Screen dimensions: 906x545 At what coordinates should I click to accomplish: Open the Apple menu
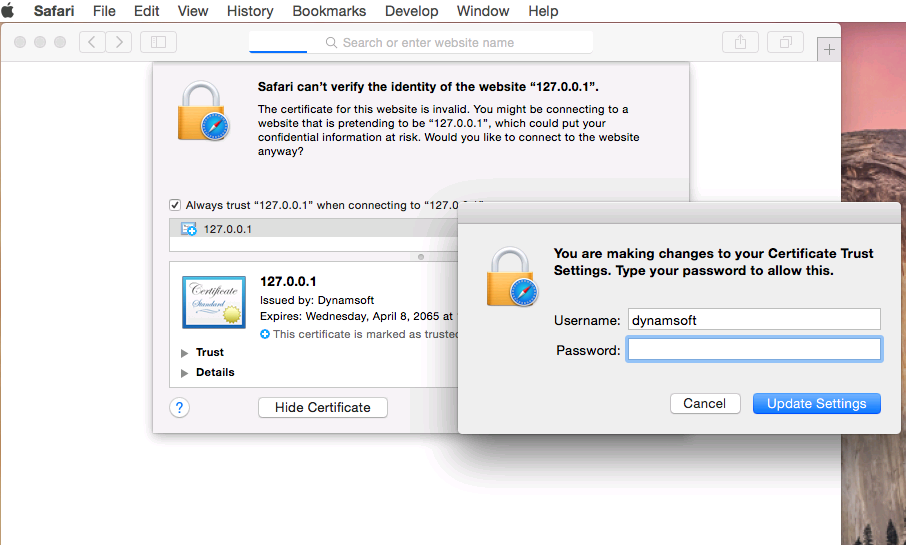[x=9, y=11]
